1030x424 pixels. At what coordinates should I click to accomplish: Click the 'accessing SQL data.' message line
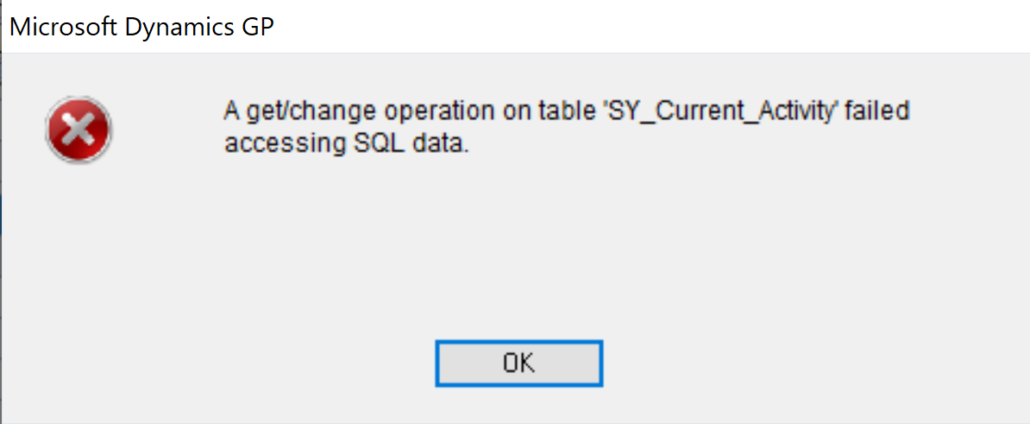pos(347,144)
